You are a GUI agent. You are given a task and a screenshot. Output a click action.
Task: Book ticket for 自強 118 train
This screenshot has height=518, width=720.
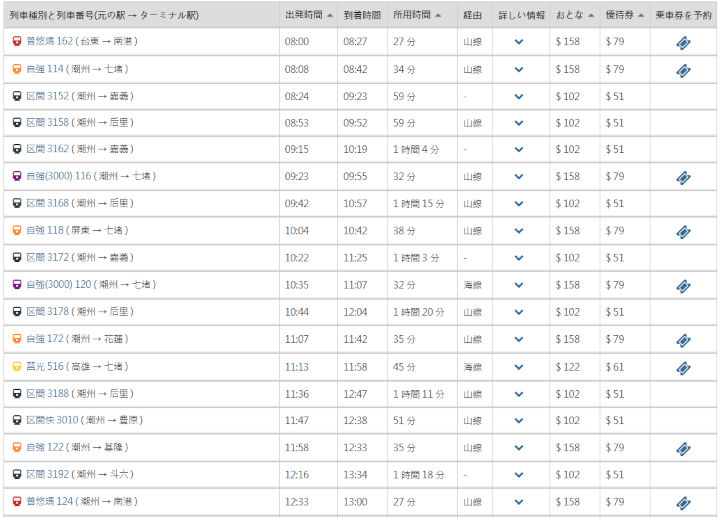(683, 231)
